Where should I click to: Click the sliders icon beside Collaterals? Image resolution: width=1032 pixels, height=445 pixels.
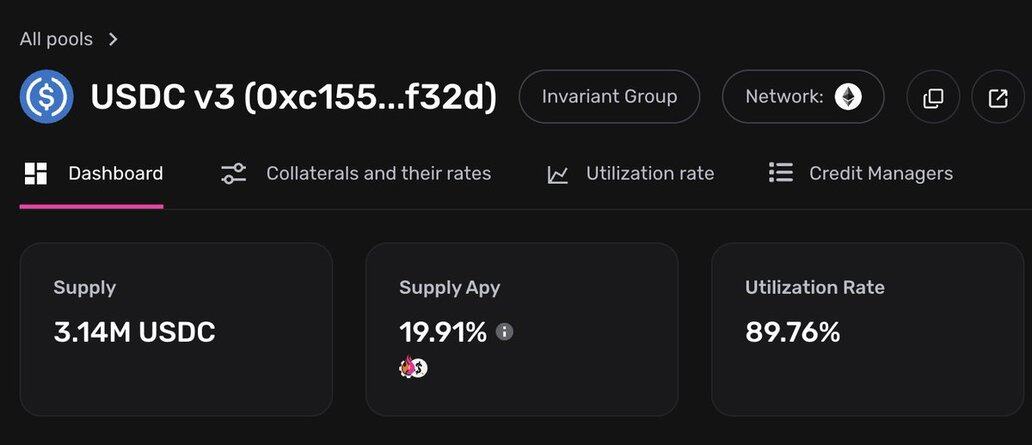tap(234, 174)
